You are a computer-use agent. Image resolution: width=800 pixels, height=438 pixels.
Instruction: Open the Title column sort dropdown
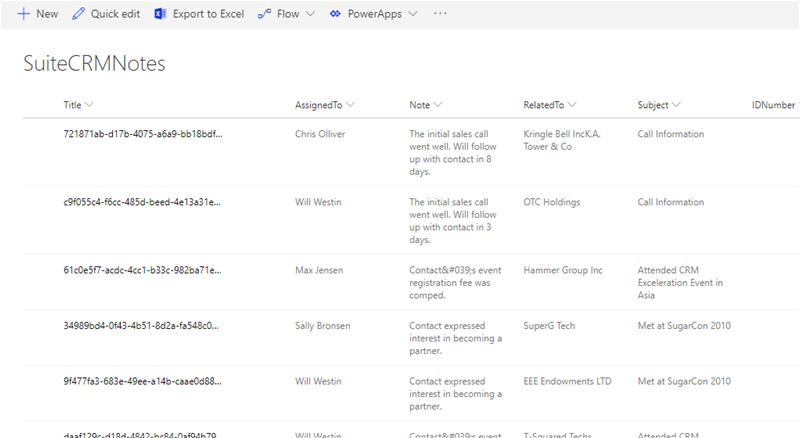pyautogui.click(x=90, y=104)
